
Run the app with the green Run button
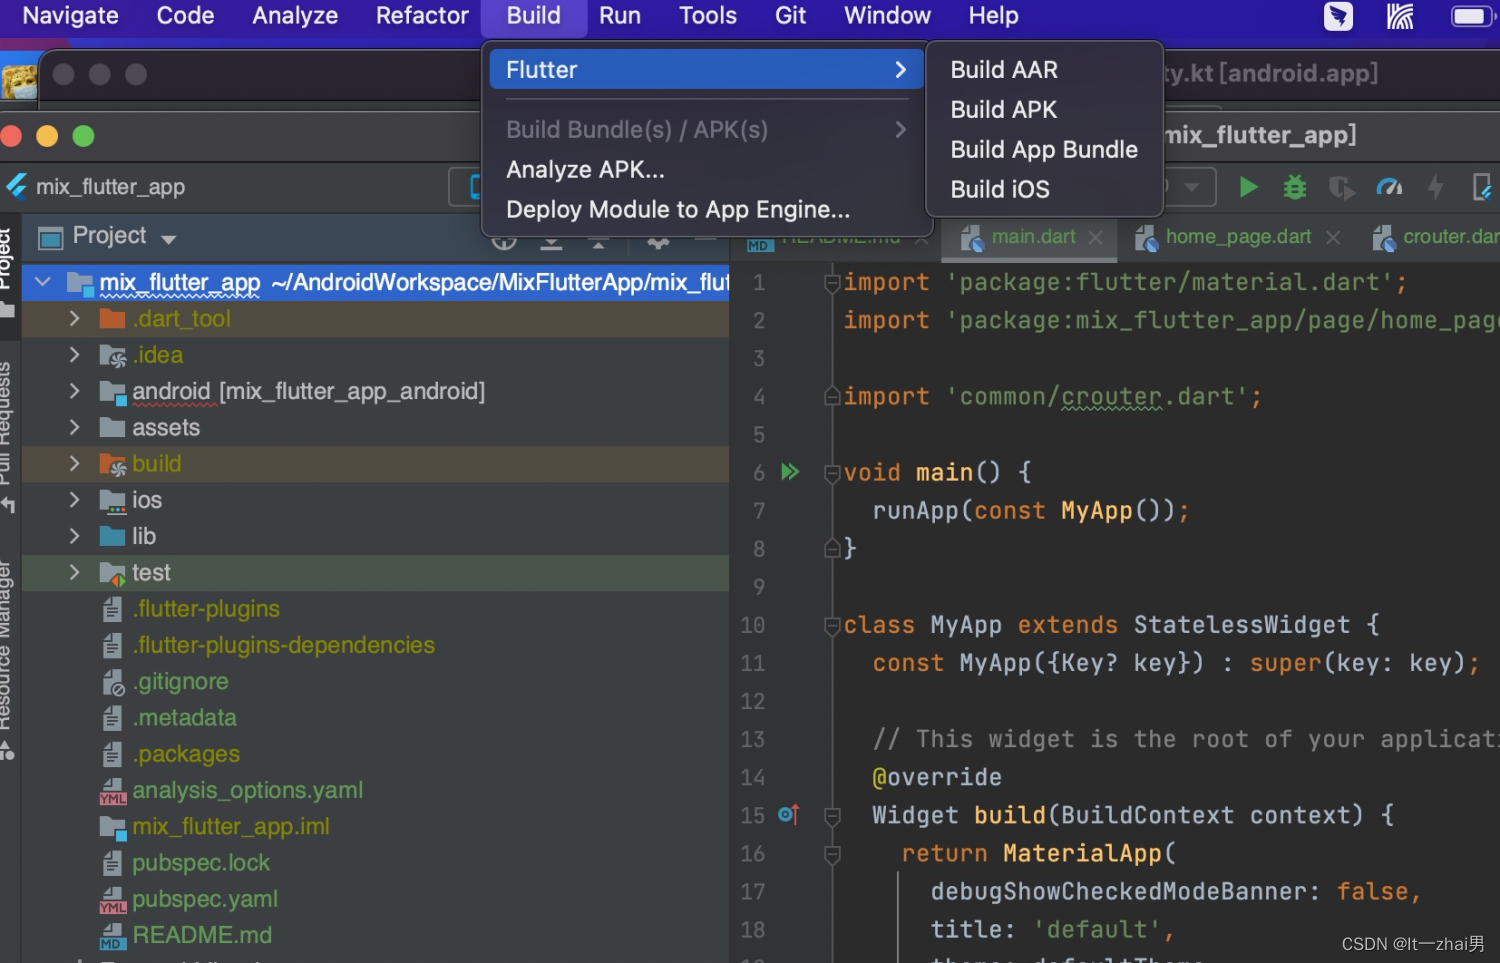[x=1248, y=187]
